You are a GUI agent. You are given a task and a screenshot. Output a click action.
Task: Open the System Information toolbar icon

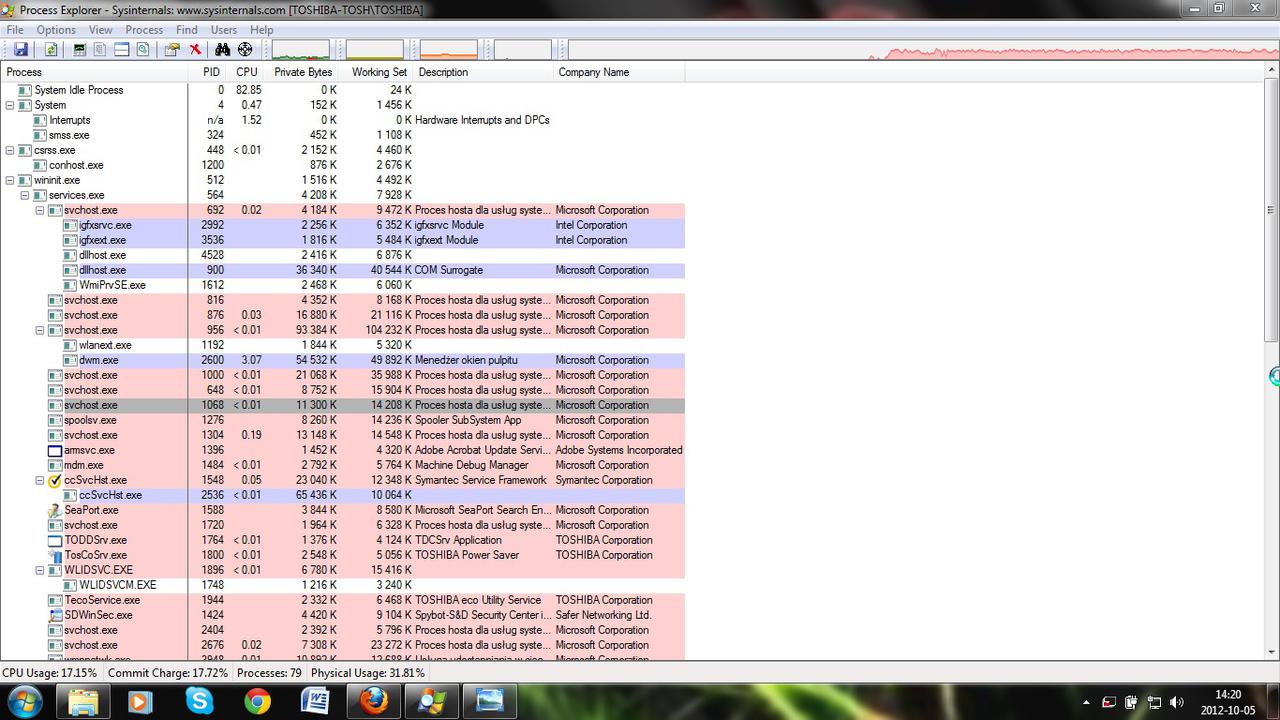pos(80,50)
